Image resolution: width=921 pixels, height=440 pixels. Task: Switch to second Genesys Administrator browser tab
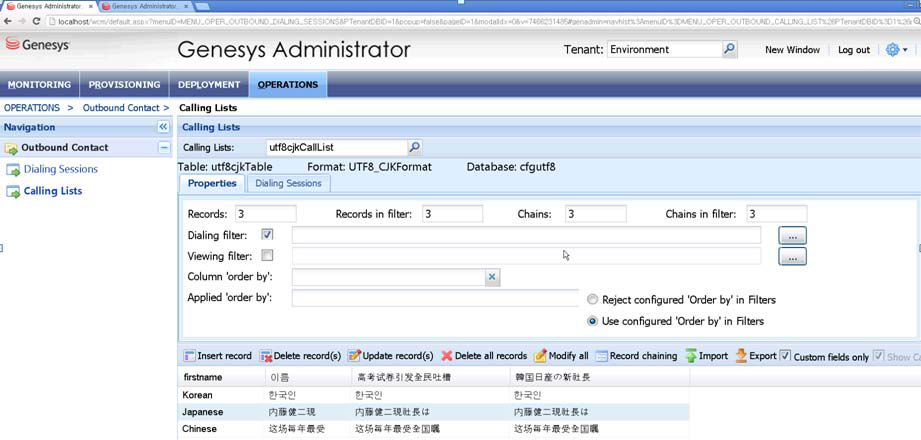[x=145, y=6]
